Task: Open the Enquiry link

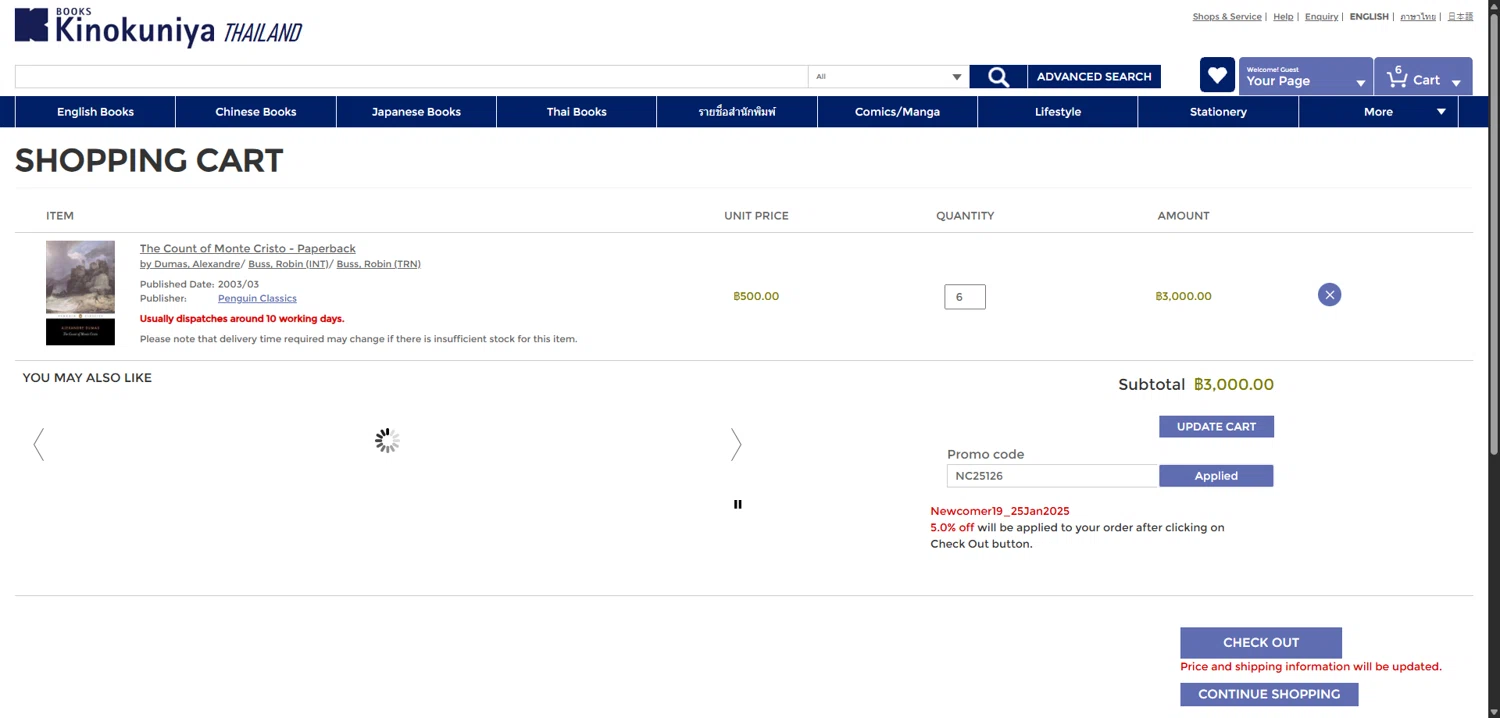Action: (x=1321, y=17)
